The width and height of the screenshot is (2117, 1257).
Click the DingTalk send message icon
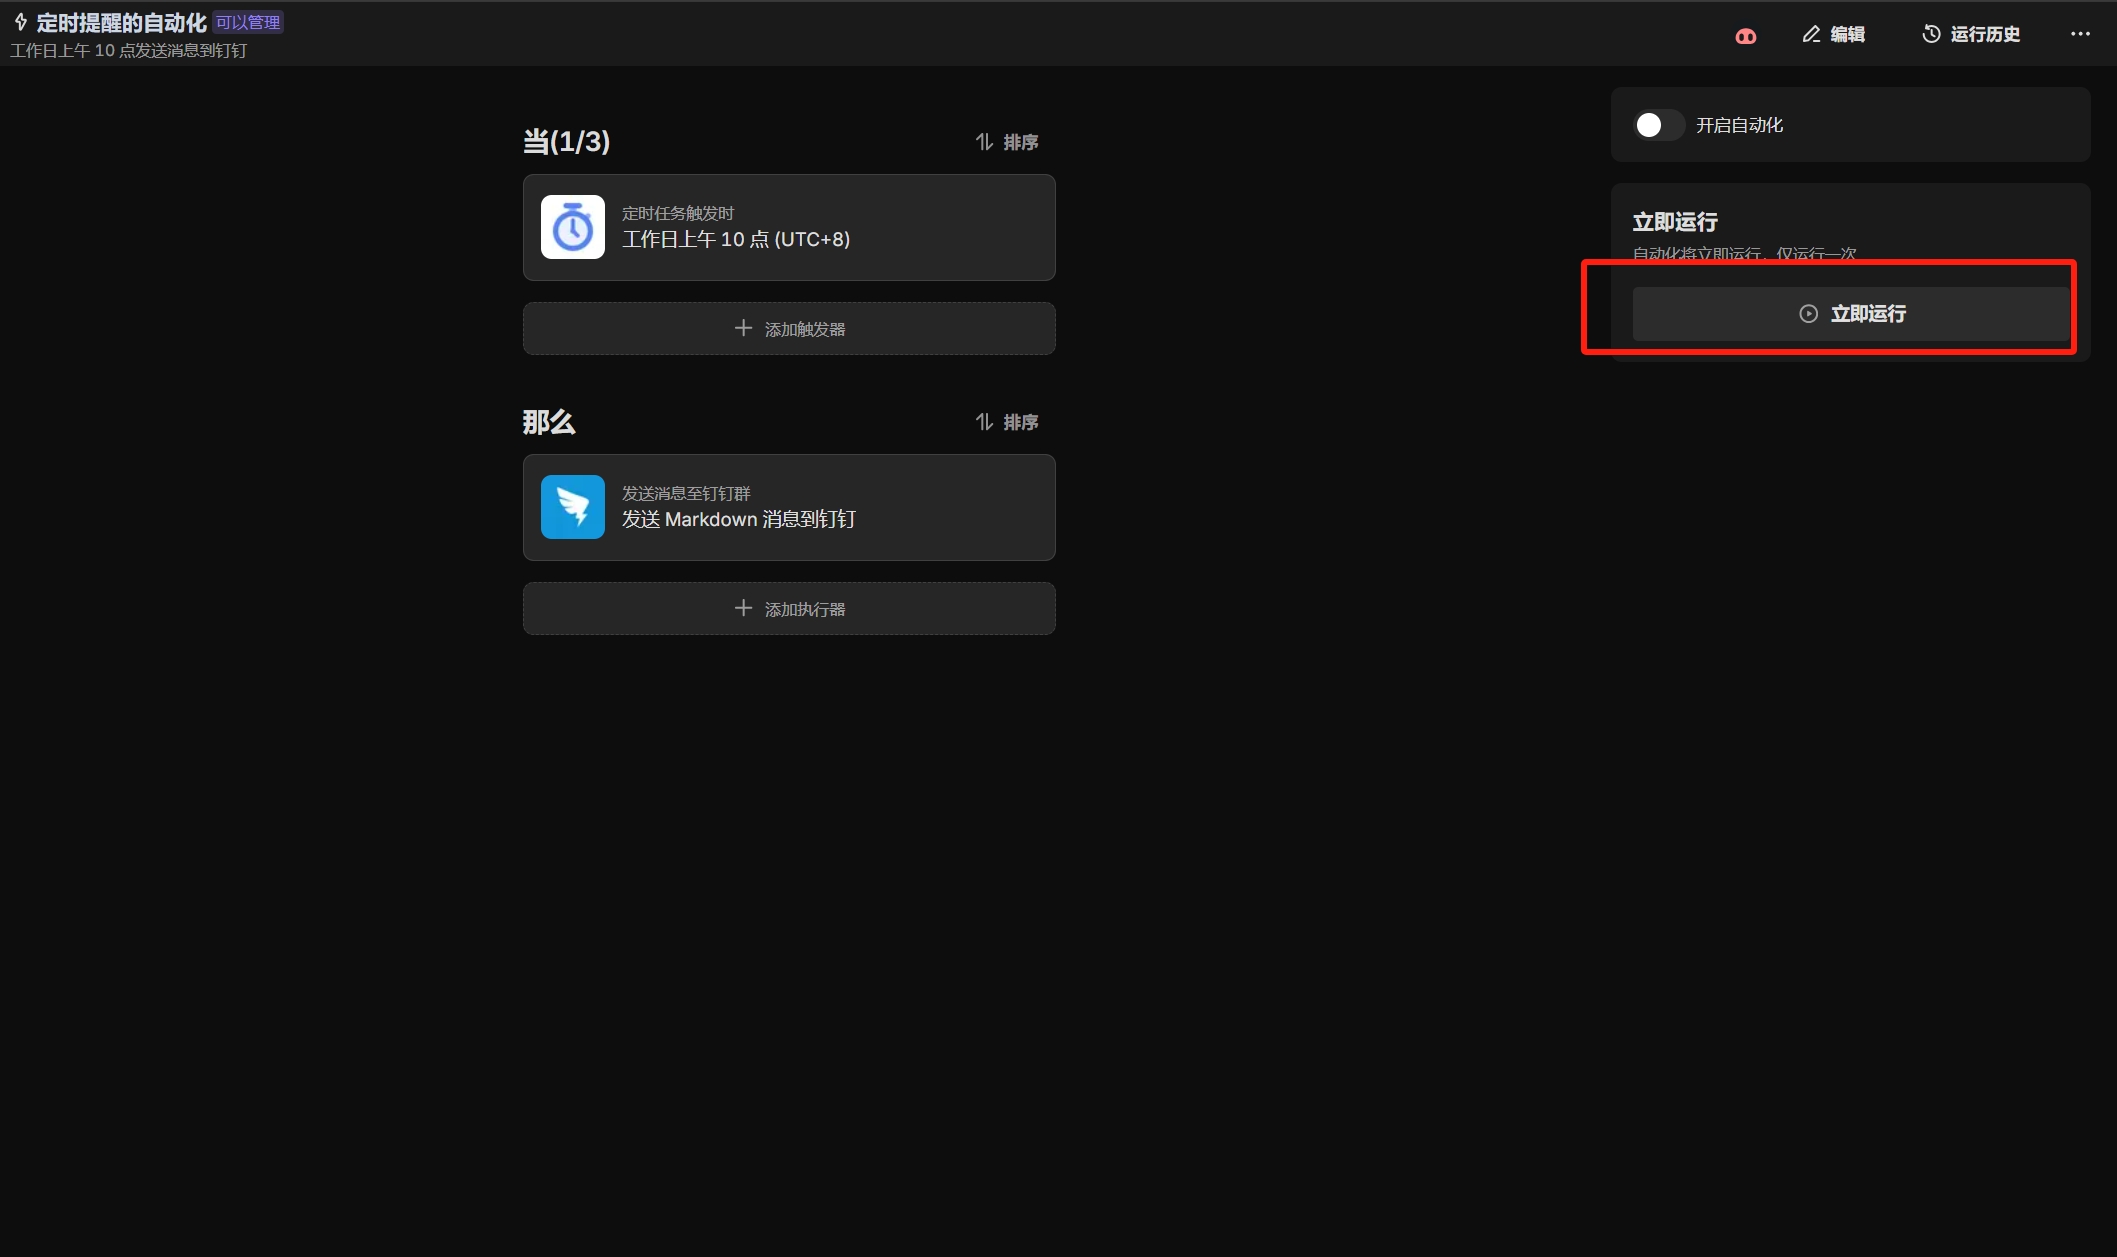(x=572, y=506)
